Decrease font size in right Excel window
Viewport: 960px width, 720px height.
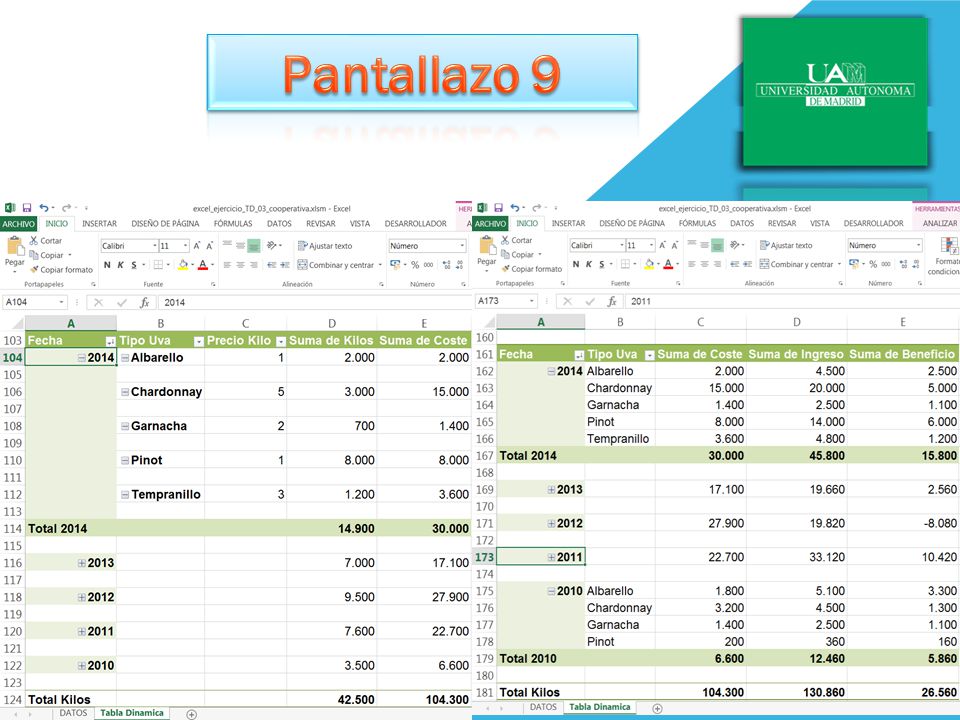click(675, 245)
